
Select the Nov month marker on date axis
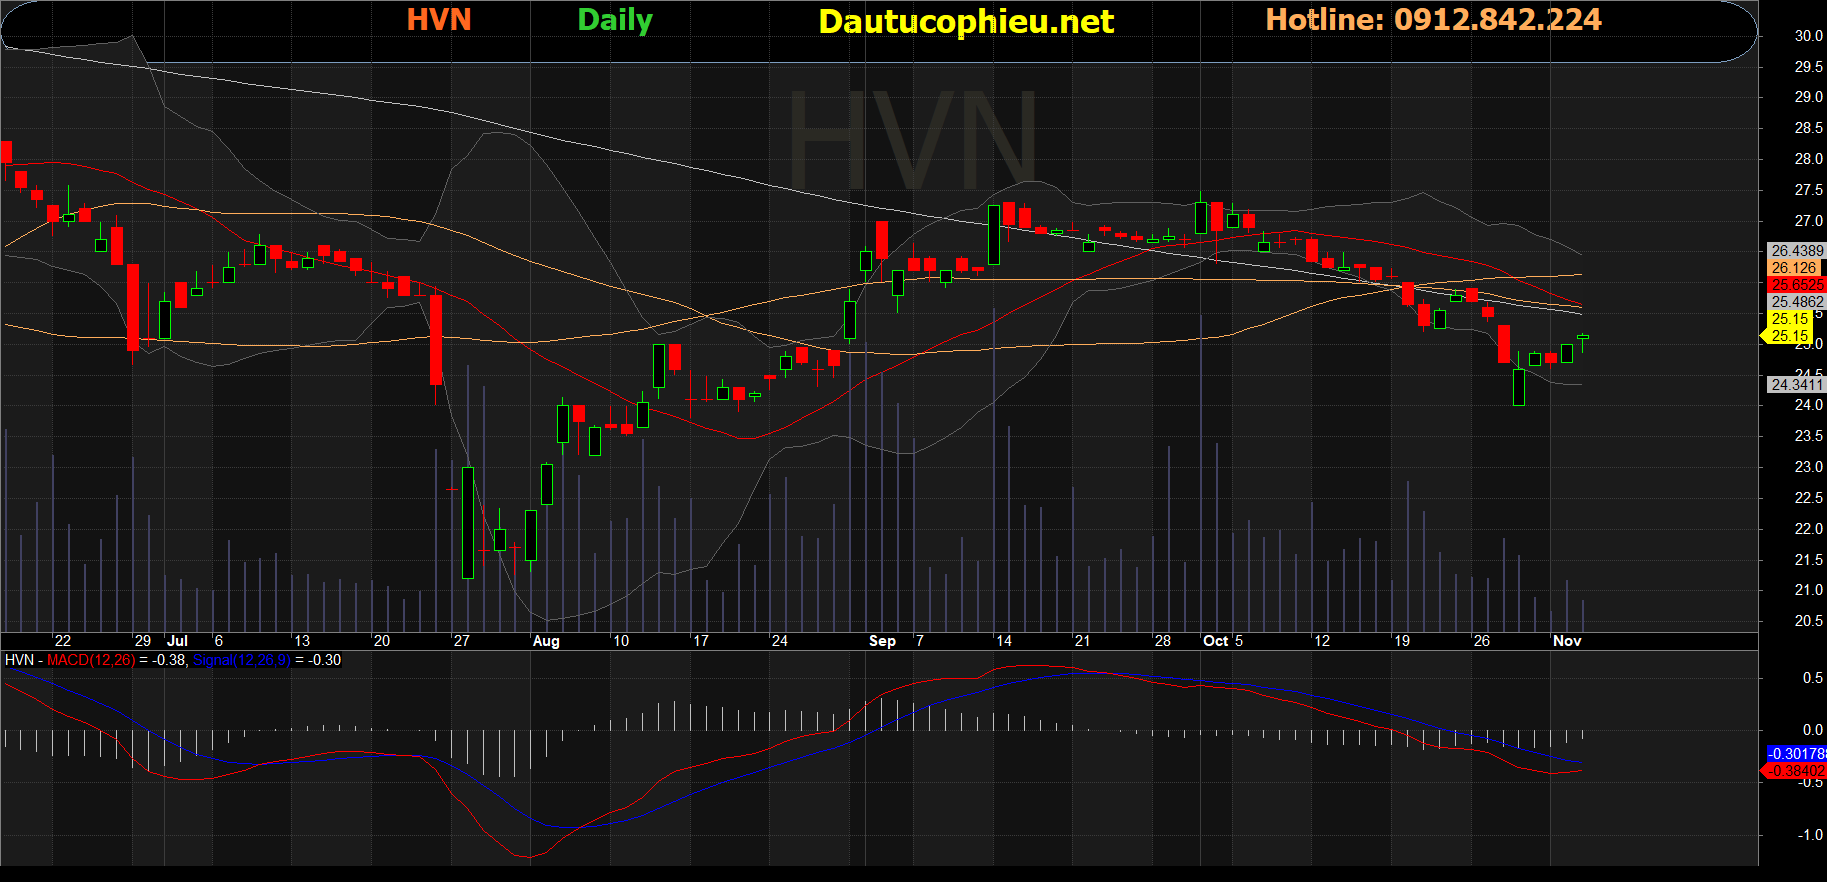(x=1567, y=641)
